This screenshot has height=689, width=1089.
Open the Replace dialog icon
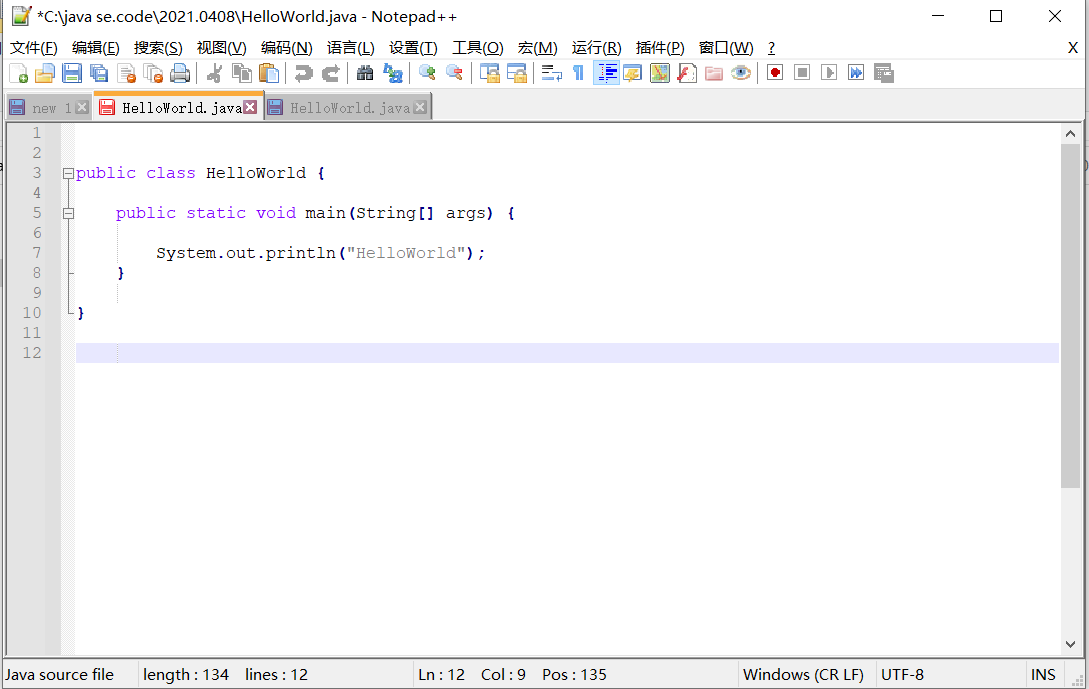point(392,73)
